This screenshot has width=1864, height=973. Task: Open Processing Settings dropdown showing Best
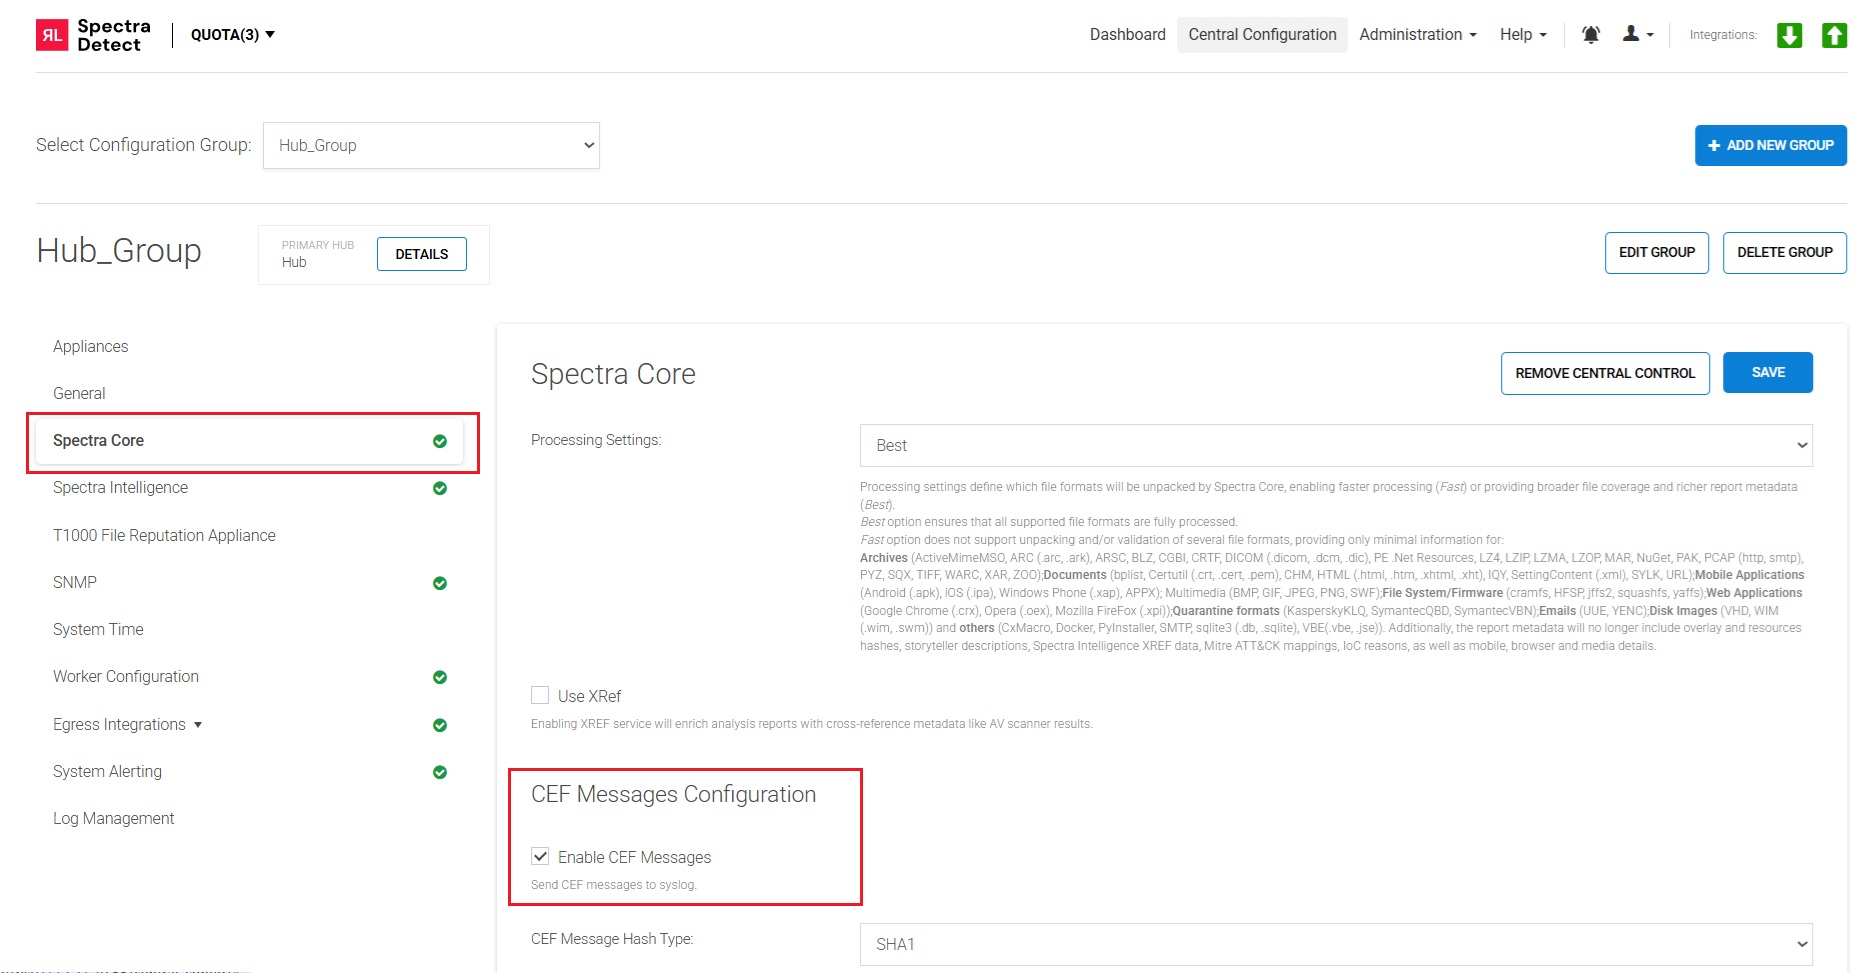1336,445
